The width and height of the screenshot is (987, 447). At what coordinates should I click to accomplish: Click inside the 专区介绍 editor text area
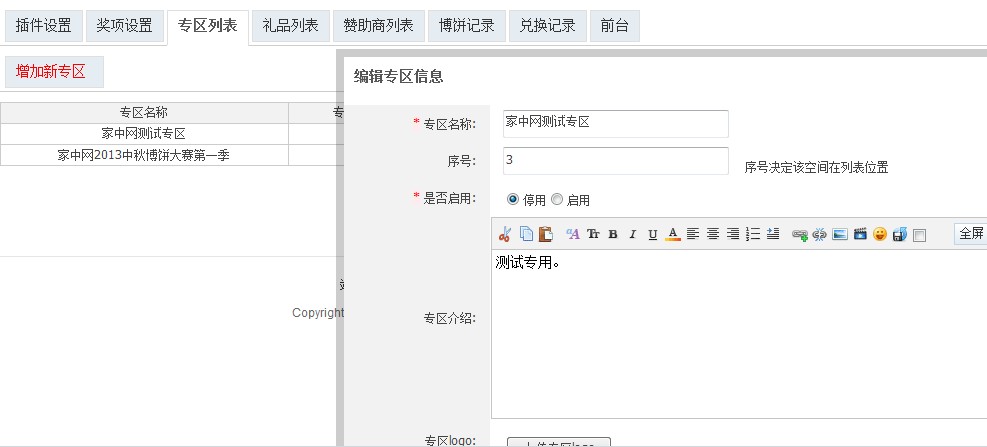(x=739, y=334)
